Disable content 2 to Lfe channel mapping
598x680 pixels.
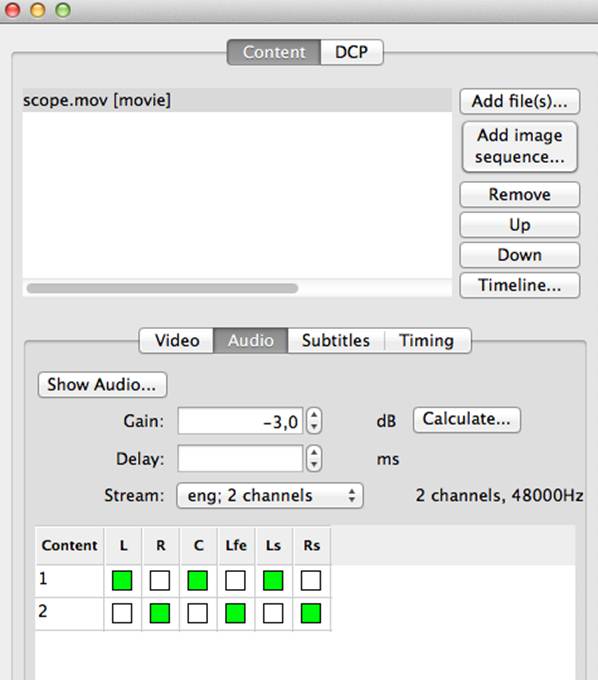click(235, 613)
